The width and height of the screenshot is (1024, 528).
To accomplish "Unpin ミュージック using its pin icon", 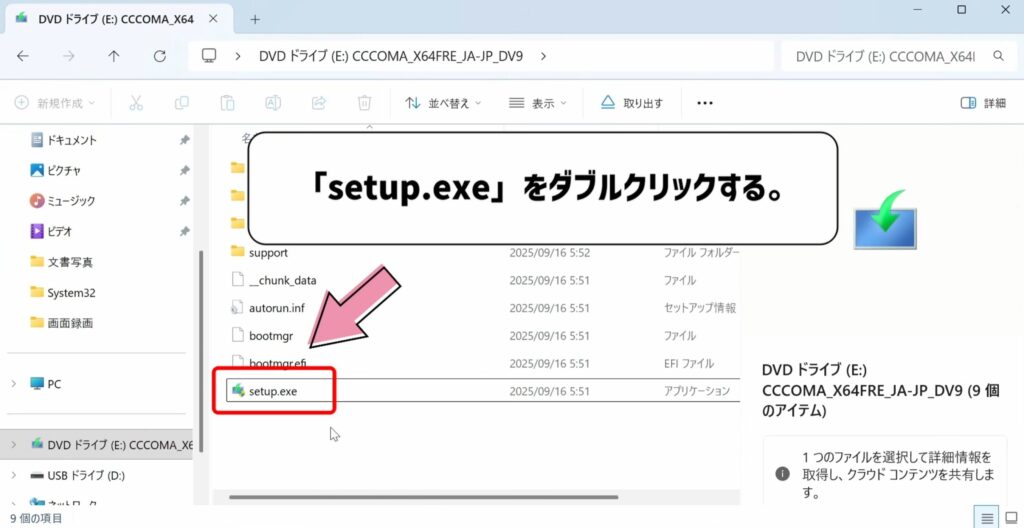I will pos(184,201).
